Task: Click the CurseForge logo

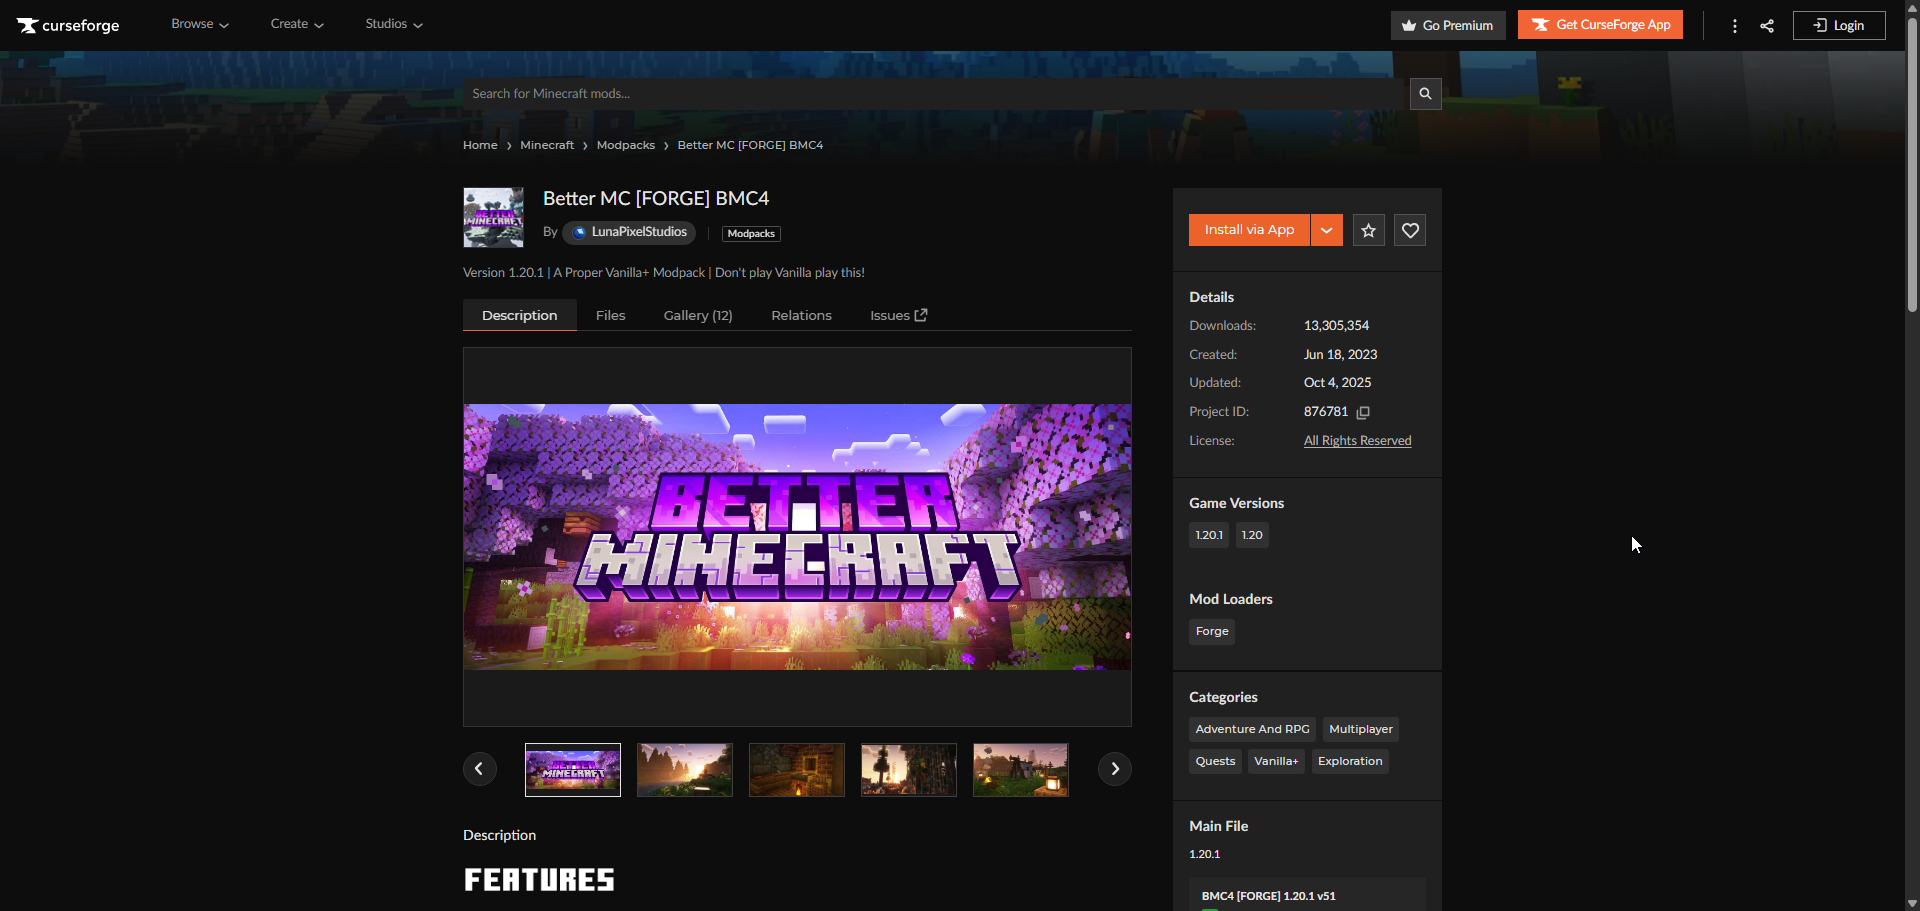Action: (68, 25)
